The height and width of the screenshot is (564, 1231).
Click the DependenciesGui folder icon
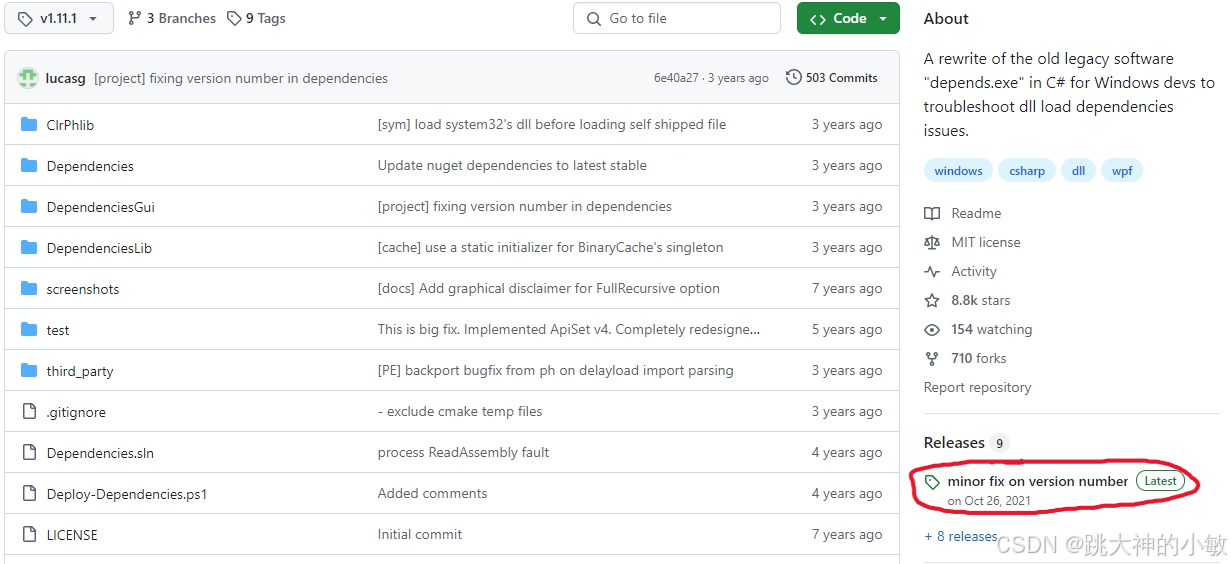29,207
